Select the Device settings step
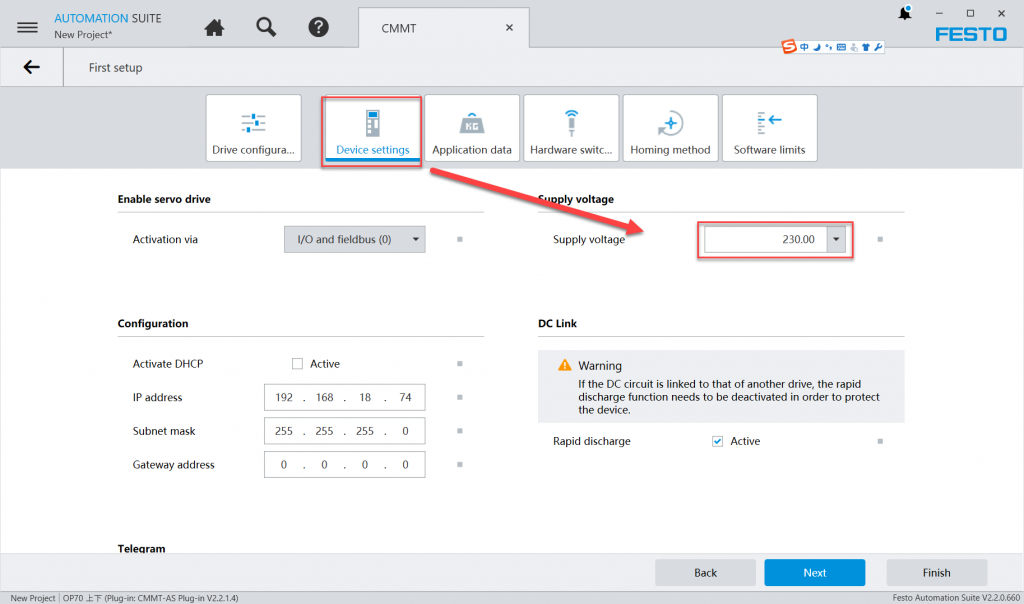This screenshot has width=1024, height=604. point(372,128)
